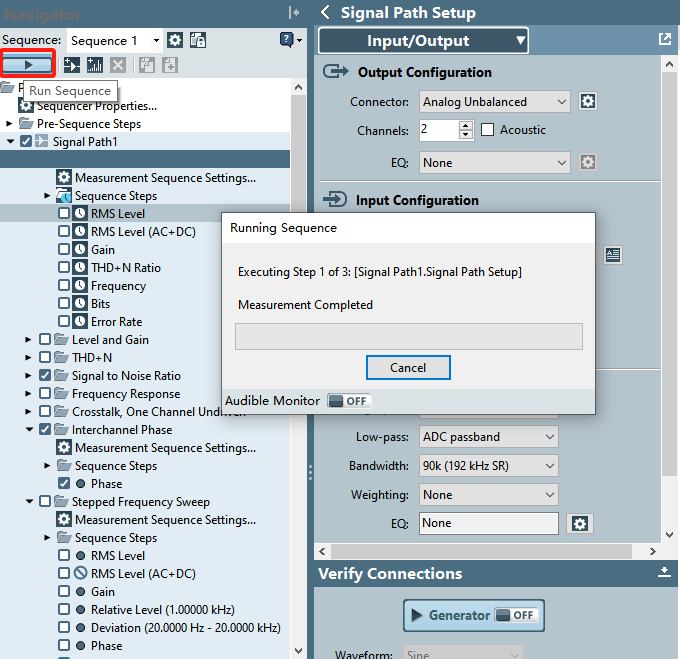Open Sequencer Properties in the tree
This screenshot has width=680, height=659.
point(96,106)
